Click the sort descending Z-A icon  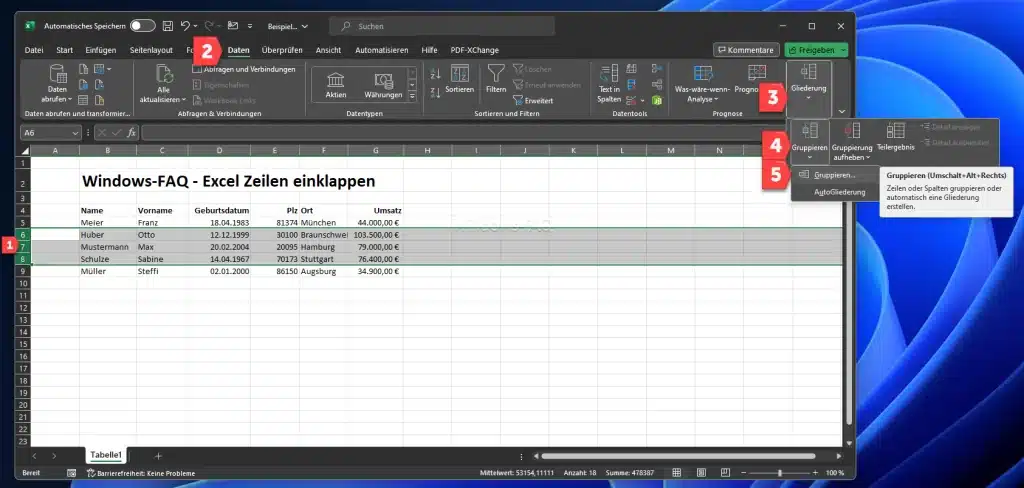pos(436,93)
